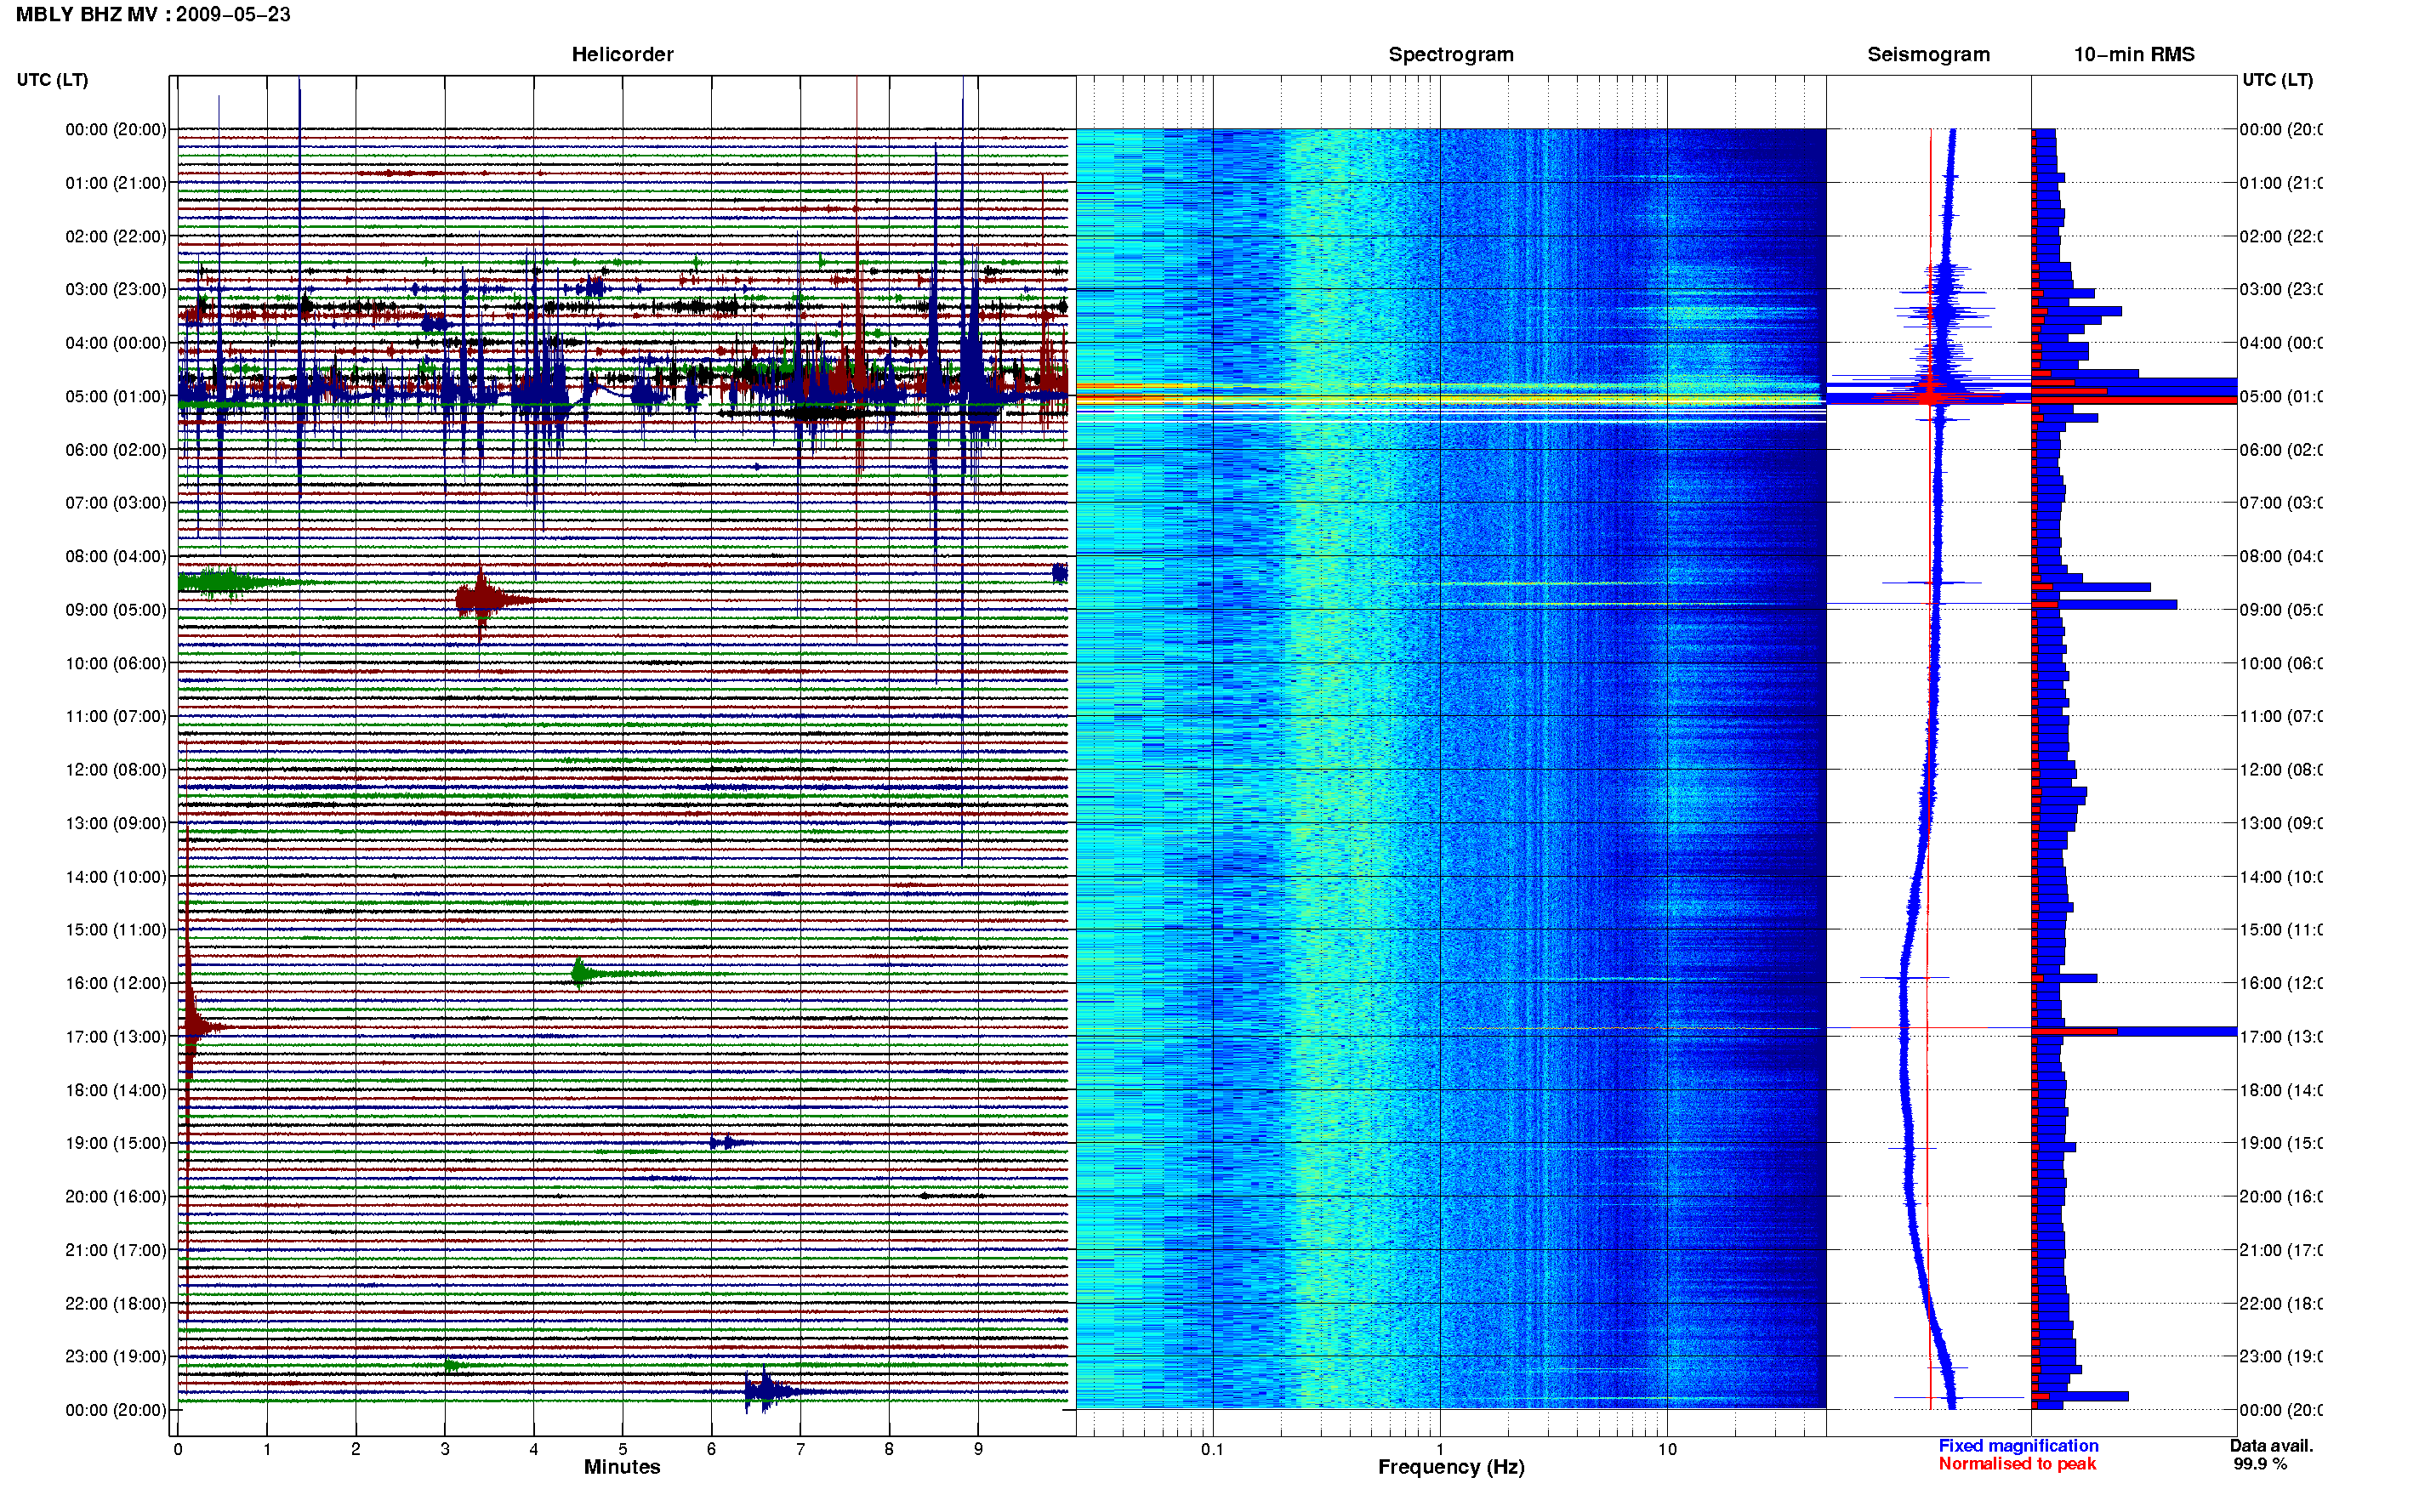Click the left 'UTC (LT)' axis label

click(52, 80)
